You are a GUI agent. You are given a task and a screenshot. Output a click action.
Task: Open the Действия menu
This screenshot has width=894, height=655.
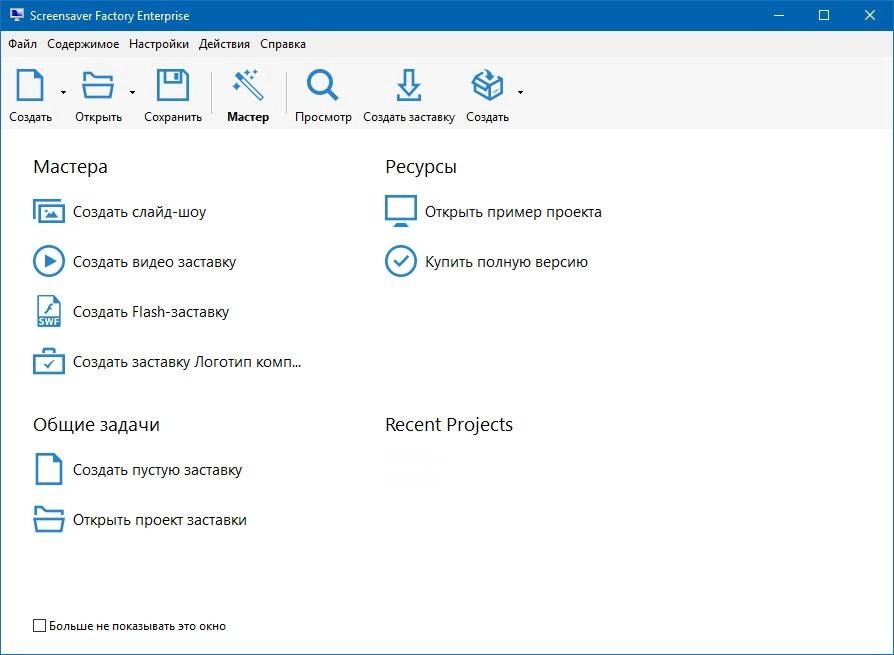[224, 44]
